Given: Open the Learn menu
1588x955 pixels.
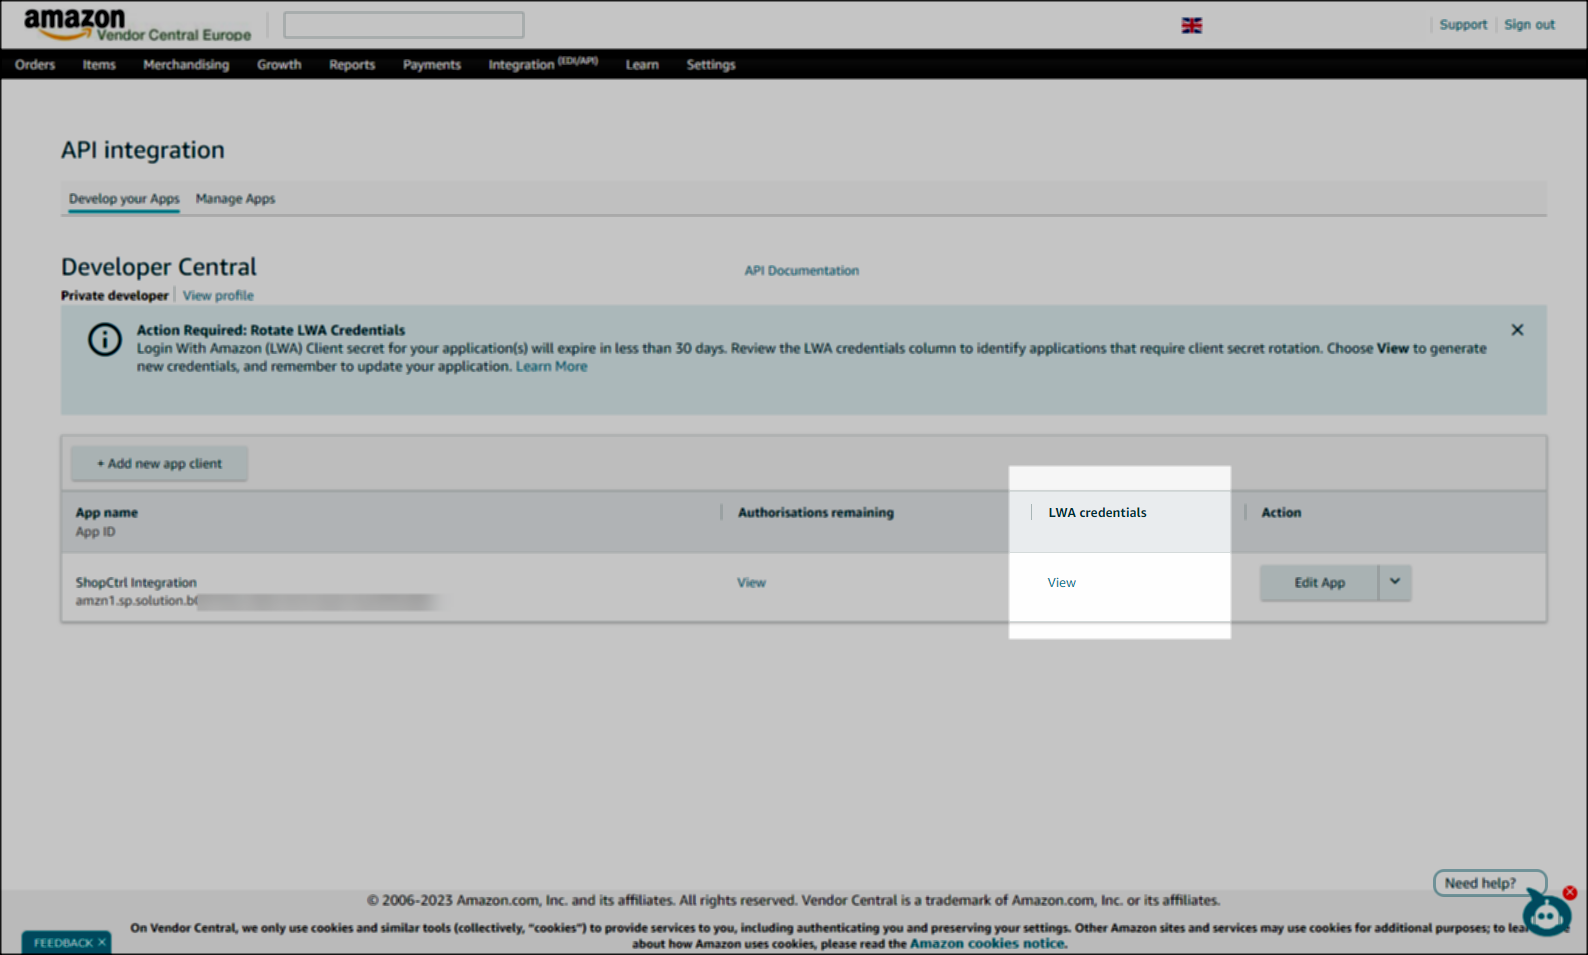Looking at the screenshot, I should click(x=642, y=64).
